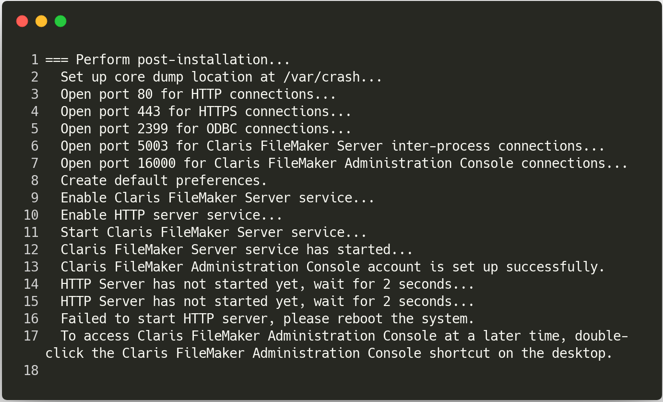Screen dimensions: 663x402
Task: Click 'Failed to start HTTP server' error line
Action: tap(267, 319)
